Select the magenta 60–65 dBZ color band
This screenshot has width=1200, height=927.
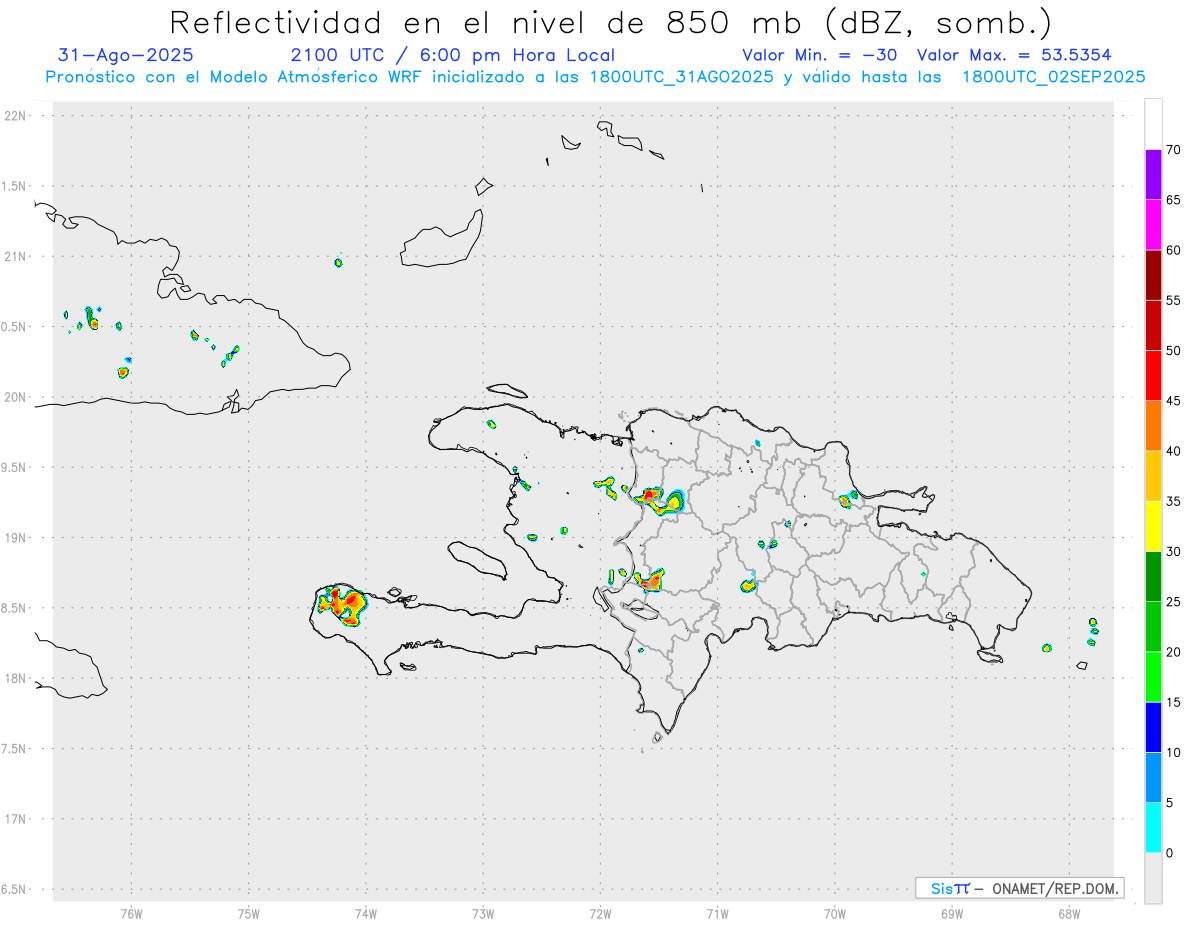[x=1153, y=225]
